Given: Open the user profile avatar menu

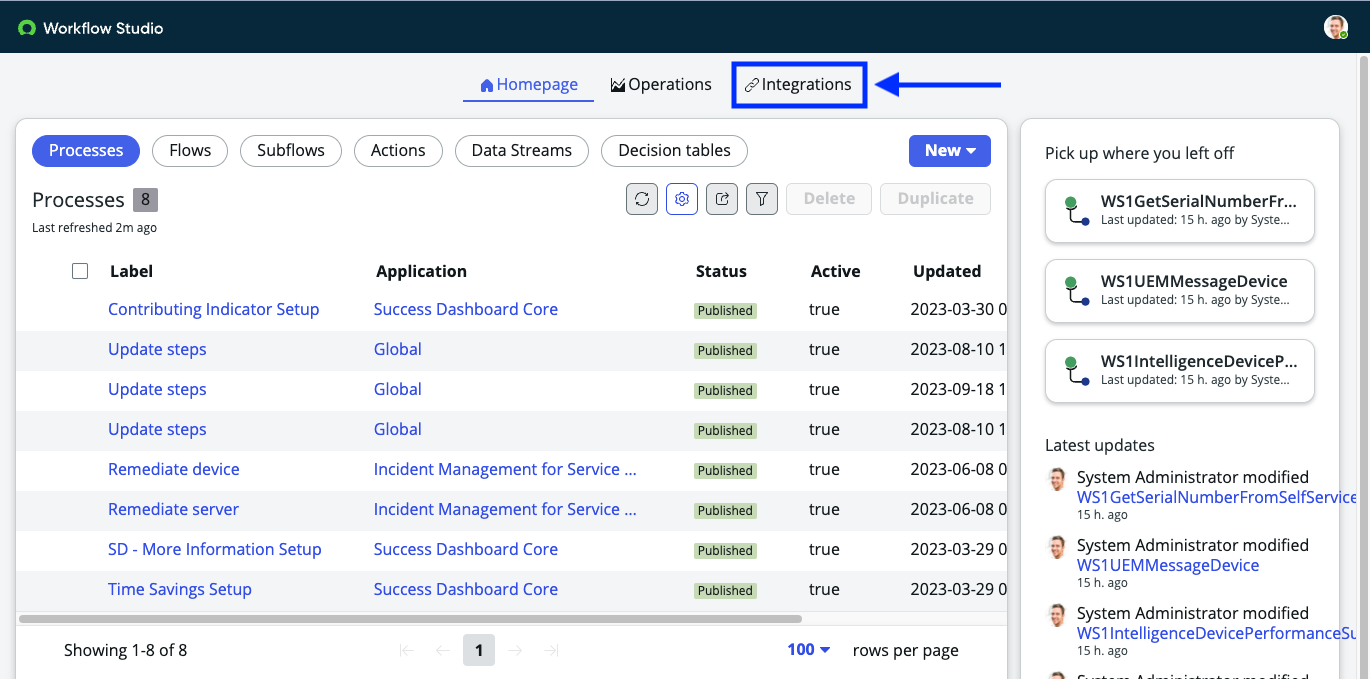Looking at the screenshot, I should 1336,27.
